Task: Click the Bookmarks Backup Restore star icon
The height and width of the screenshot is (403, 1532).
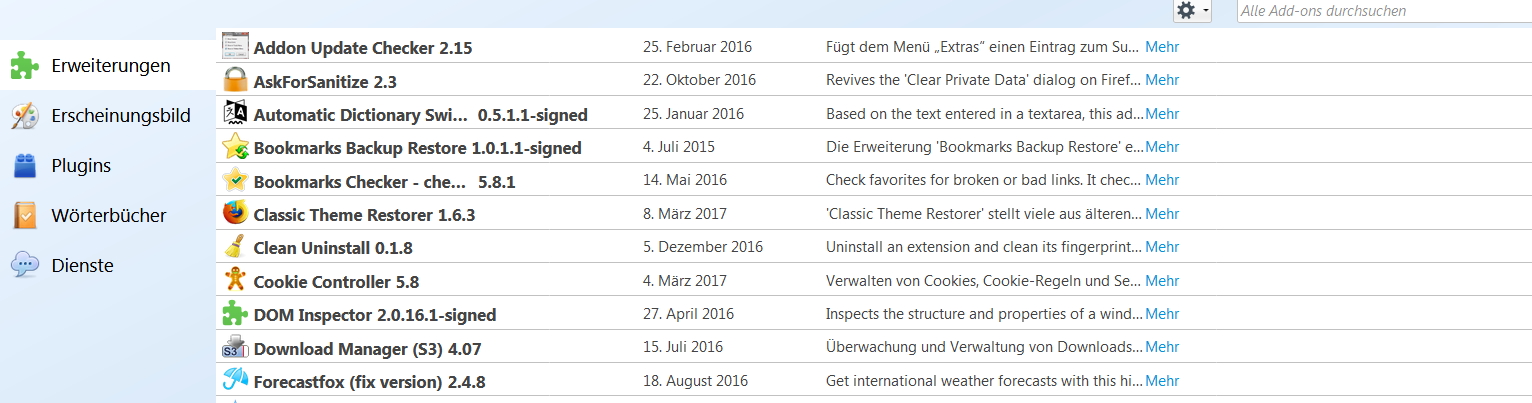Action: click(x=235, y=146)
